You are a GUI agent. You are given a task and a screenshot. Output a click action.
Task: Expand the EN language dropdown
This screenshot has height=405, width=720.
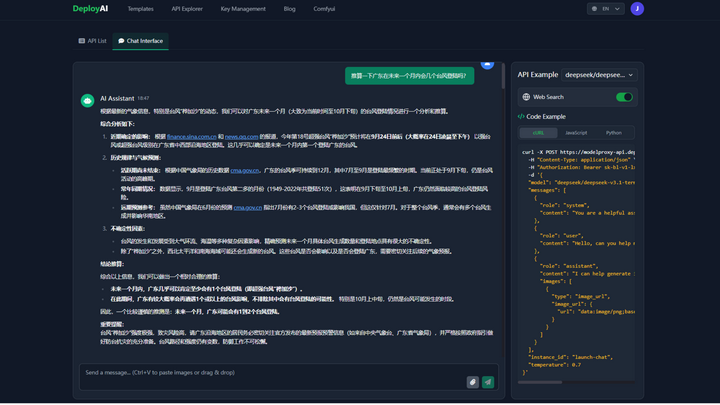pyautogui.click(x=605, y=9)
